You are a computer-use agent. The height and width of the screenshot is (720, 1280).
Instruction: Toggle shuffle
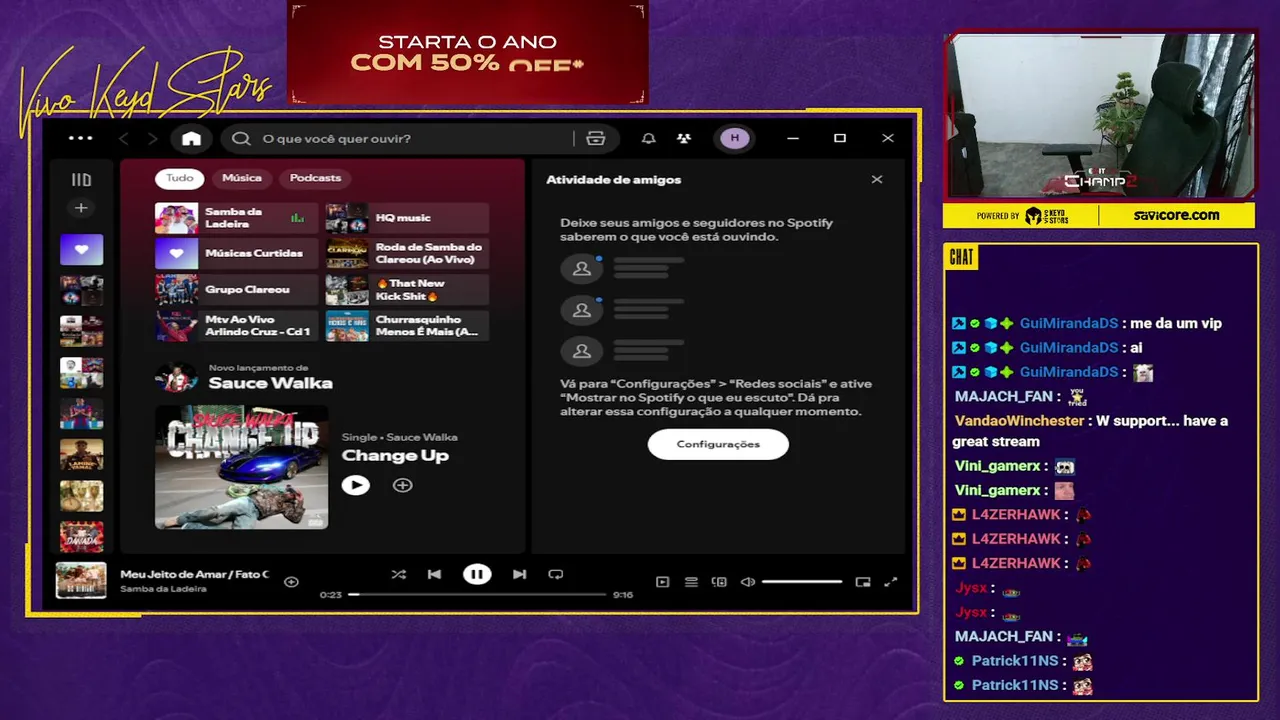pyautogui.click(x=398, y=574)
